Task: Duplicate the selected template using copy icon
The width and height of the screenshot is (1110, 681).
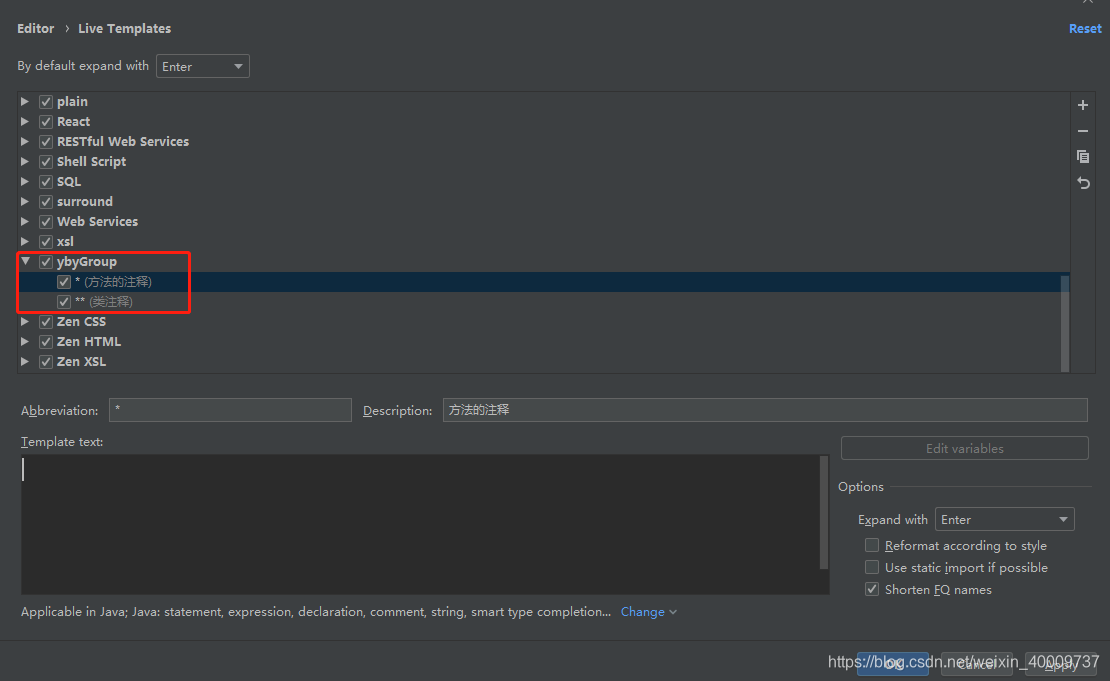Action: coord(1082,156)
